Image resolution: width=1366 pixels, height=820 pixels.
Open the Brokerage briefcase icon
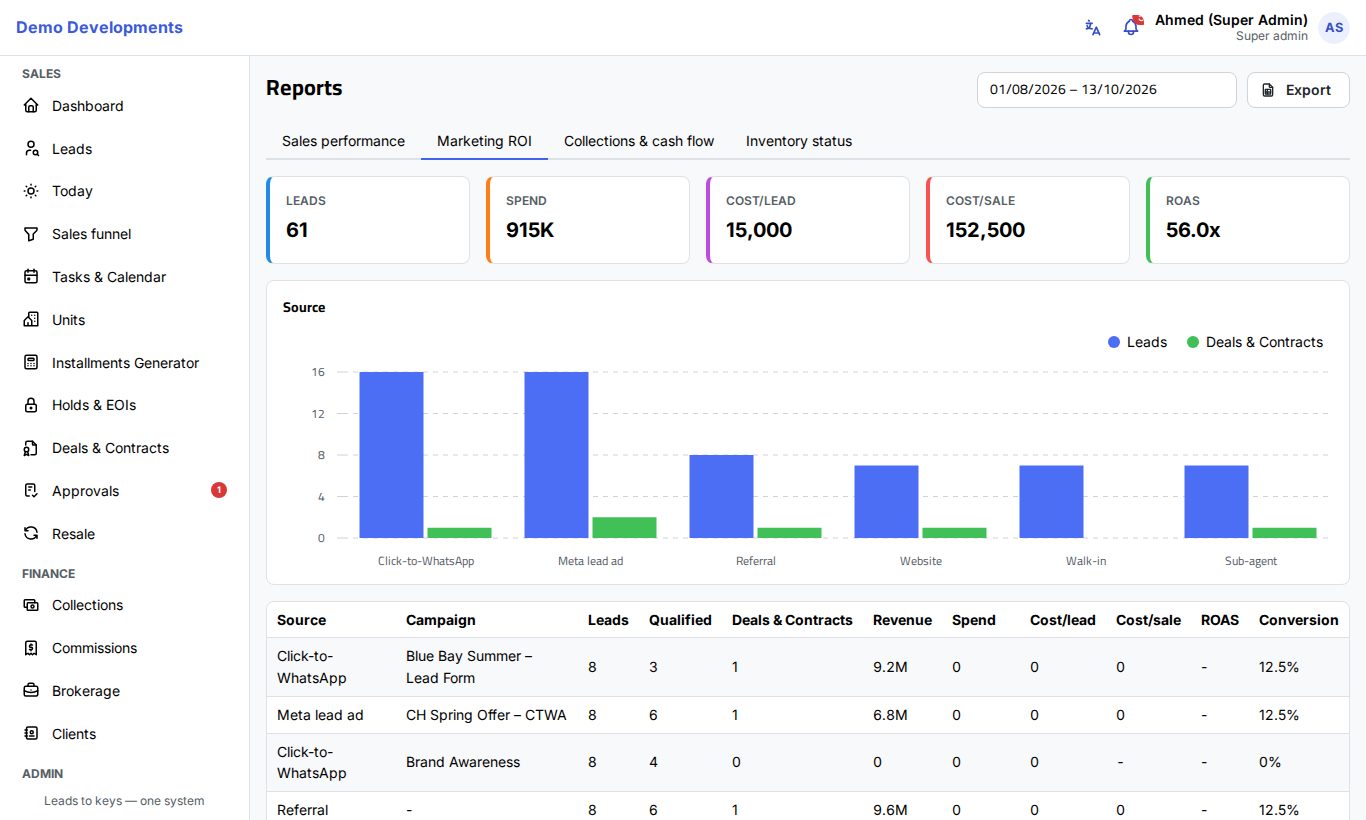[x=31, y=691]
